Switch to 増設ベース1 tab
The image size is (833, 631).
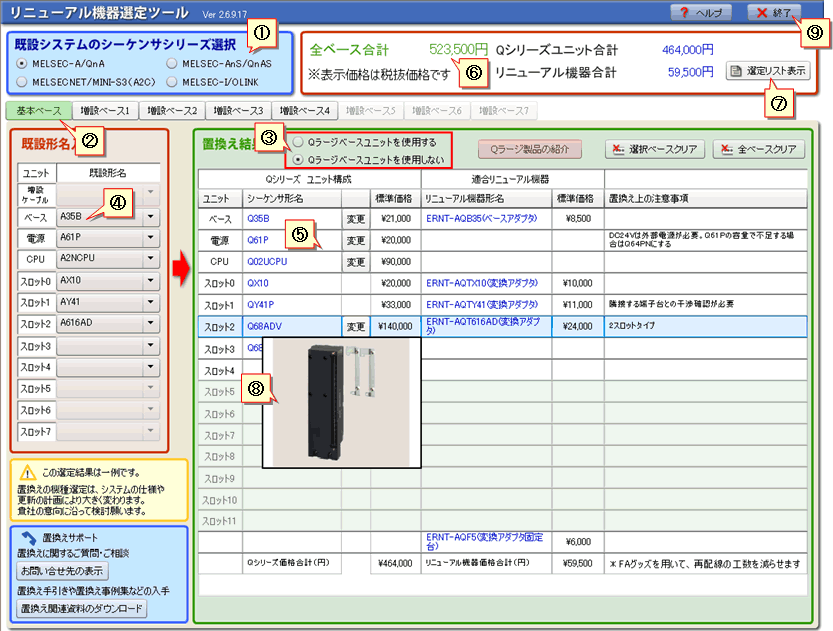[105, 110]
